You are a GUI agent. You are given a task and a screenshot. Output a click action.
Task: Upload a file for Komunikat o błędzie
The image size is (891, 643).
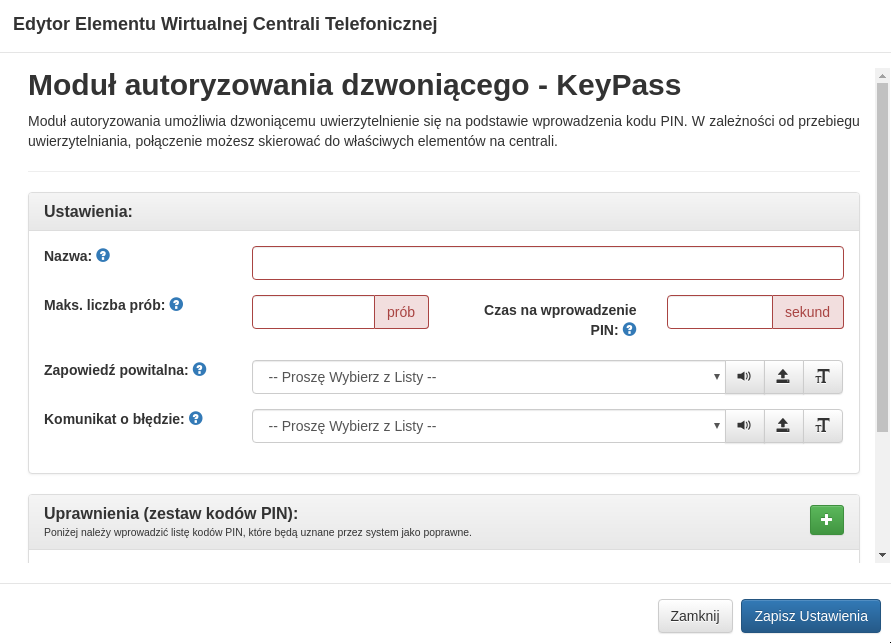coord(783,426)
